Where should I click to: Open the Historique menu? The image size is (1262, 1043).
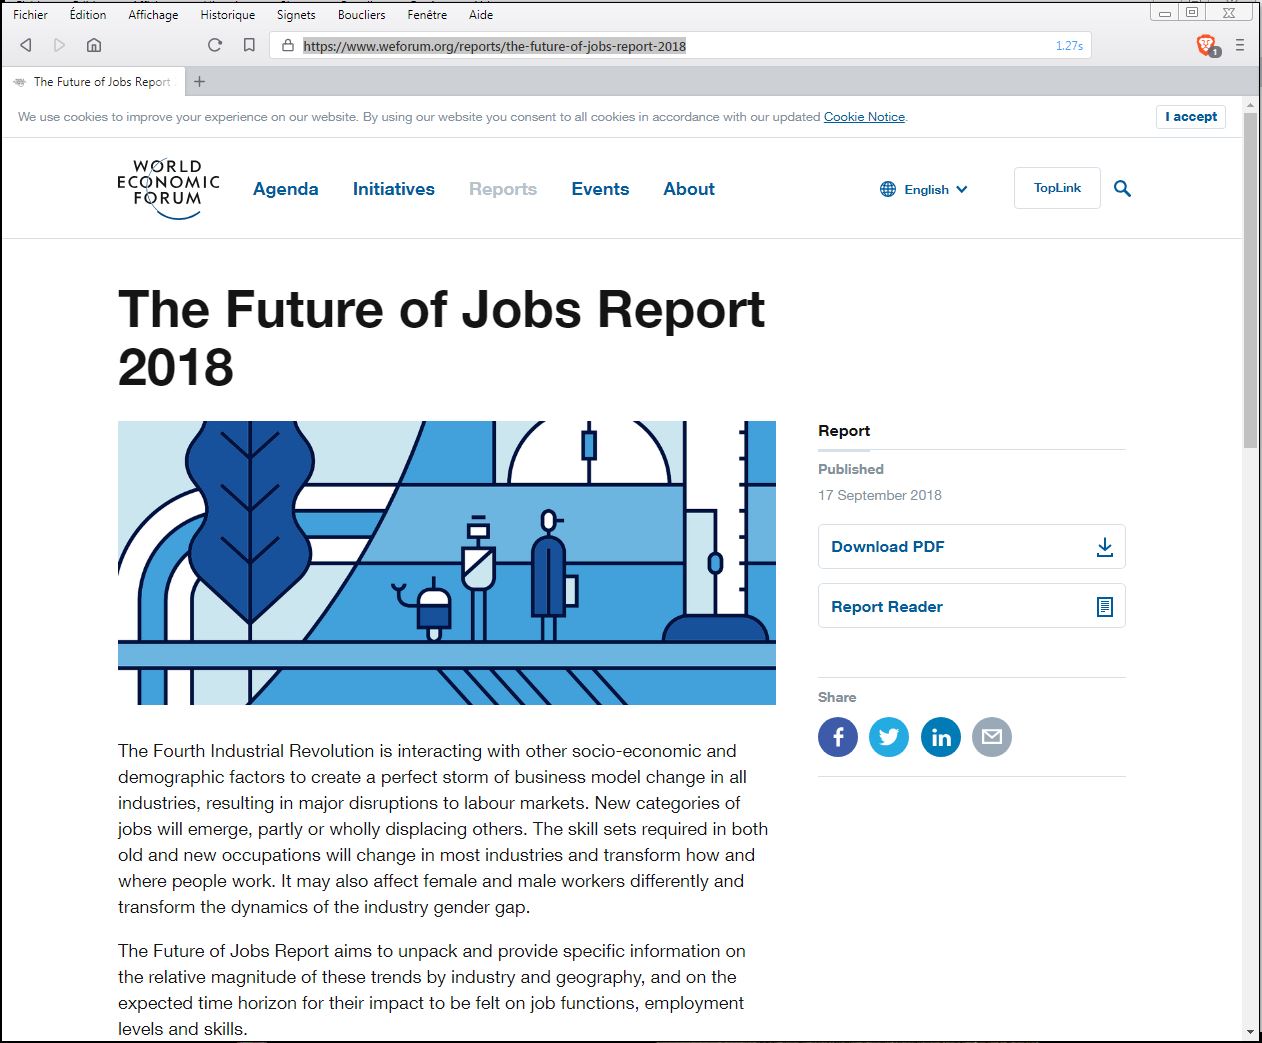[228, 15]
